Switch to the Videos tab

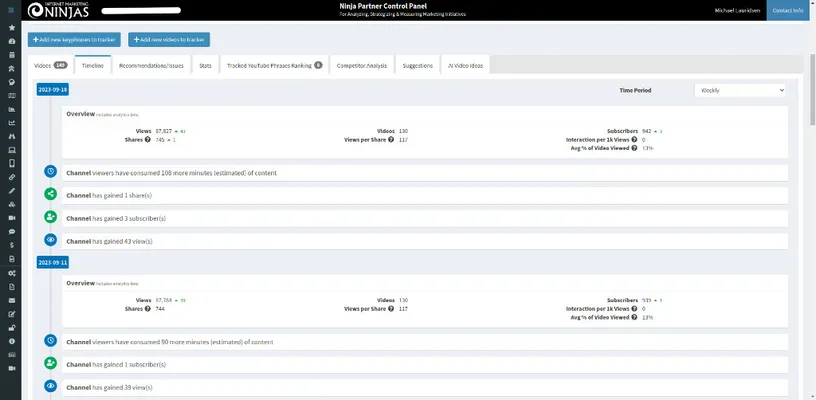tap(50, 65)
